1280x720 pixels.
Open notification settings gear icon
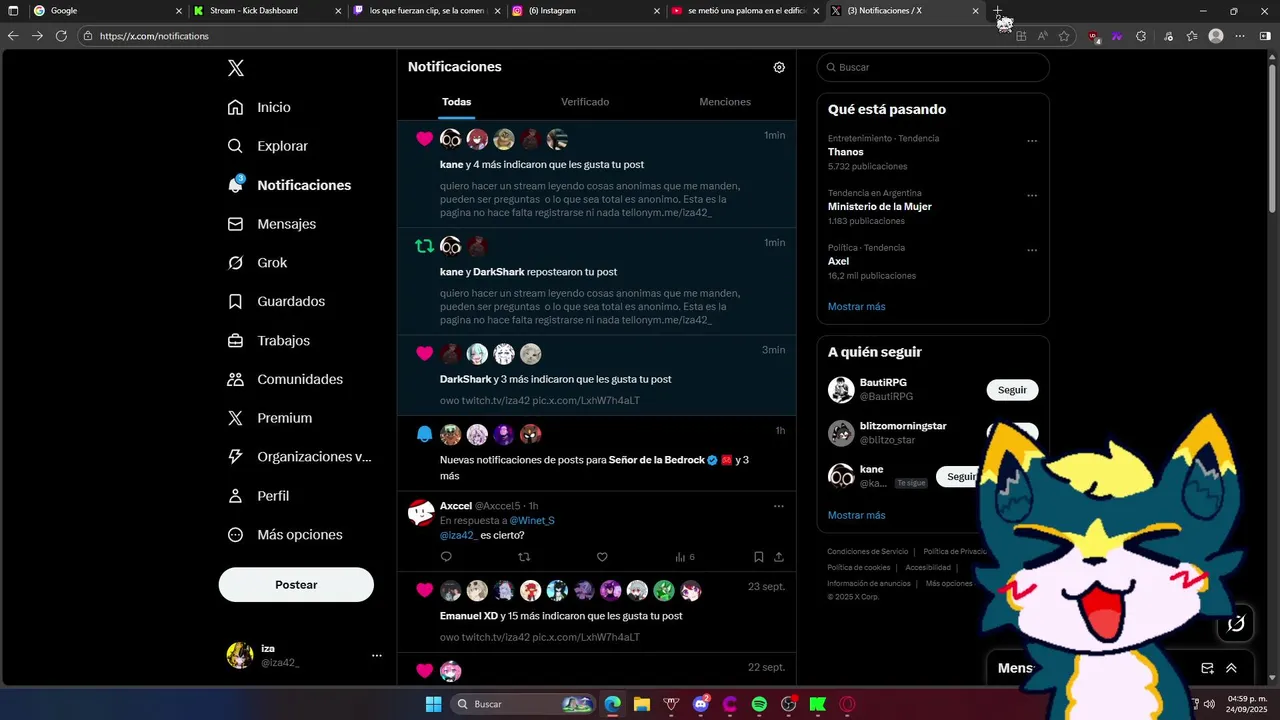779,67
